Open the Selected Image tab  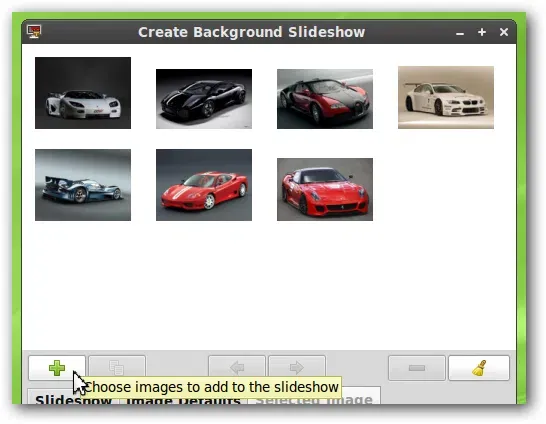point(314,398)
